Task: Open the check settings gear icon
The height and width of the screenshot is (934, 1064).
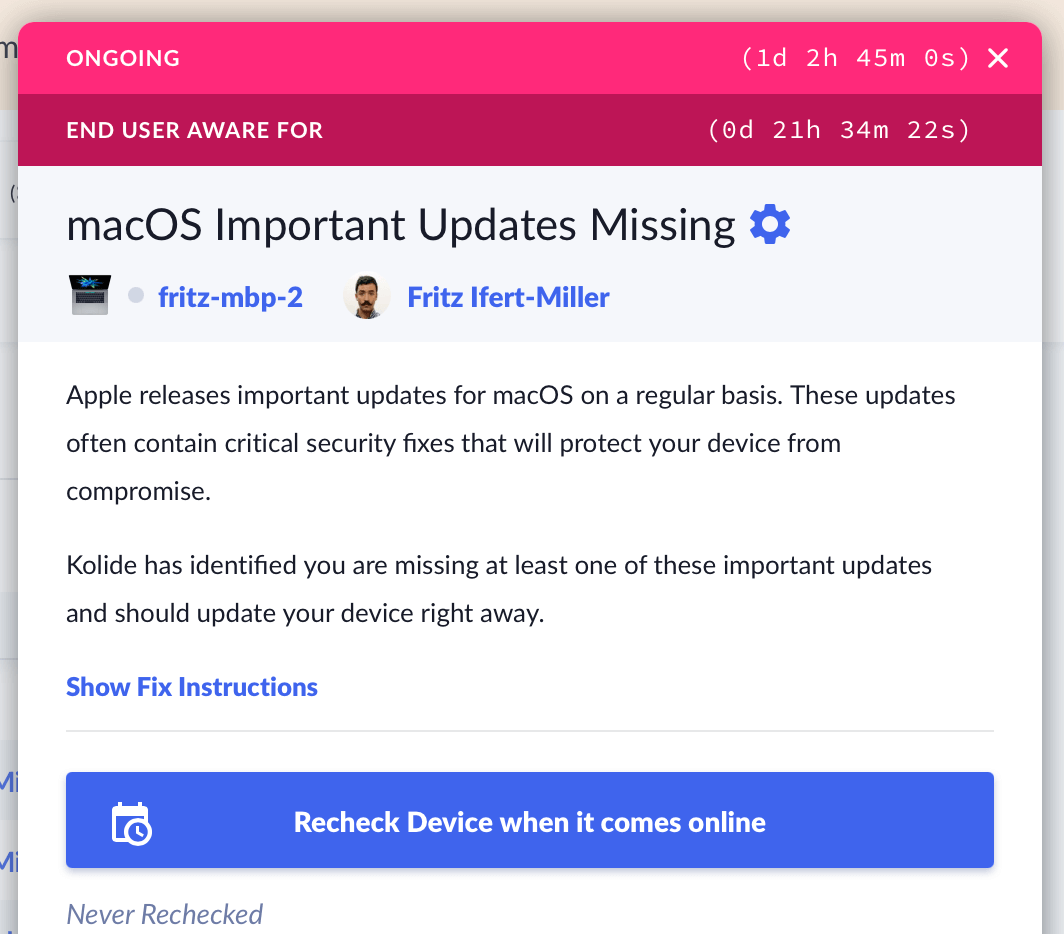Action: click(770, 224)
